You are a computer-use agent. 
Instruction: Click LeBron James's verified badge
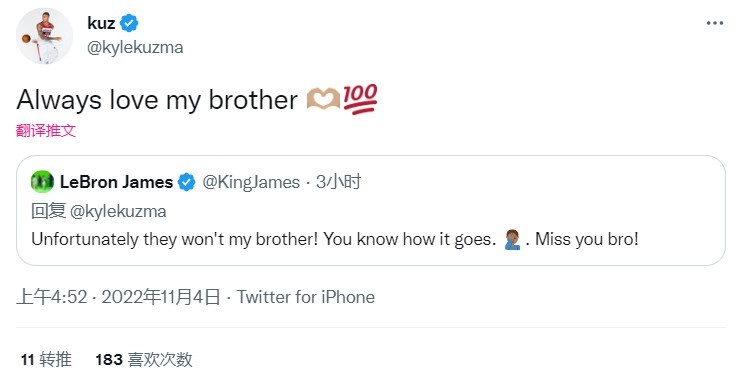coord(186,182)
